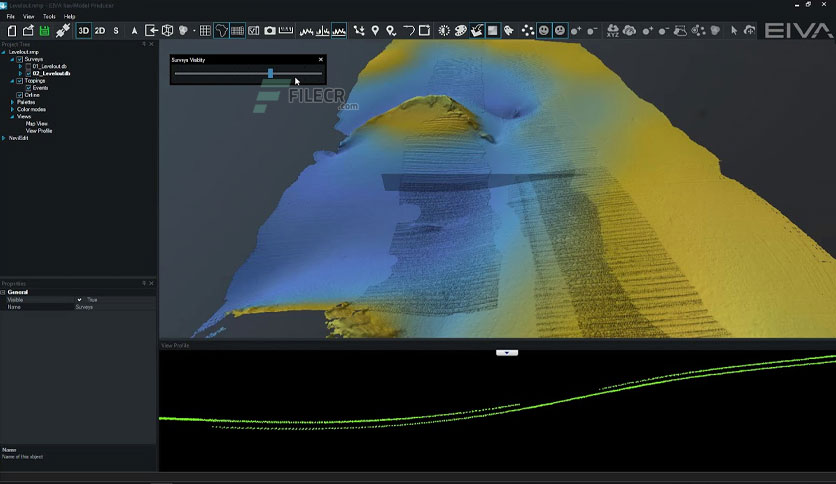Click the first profile waveform icon
The height and width of the screenshot is (484, 836).
(x=306, y=31)
